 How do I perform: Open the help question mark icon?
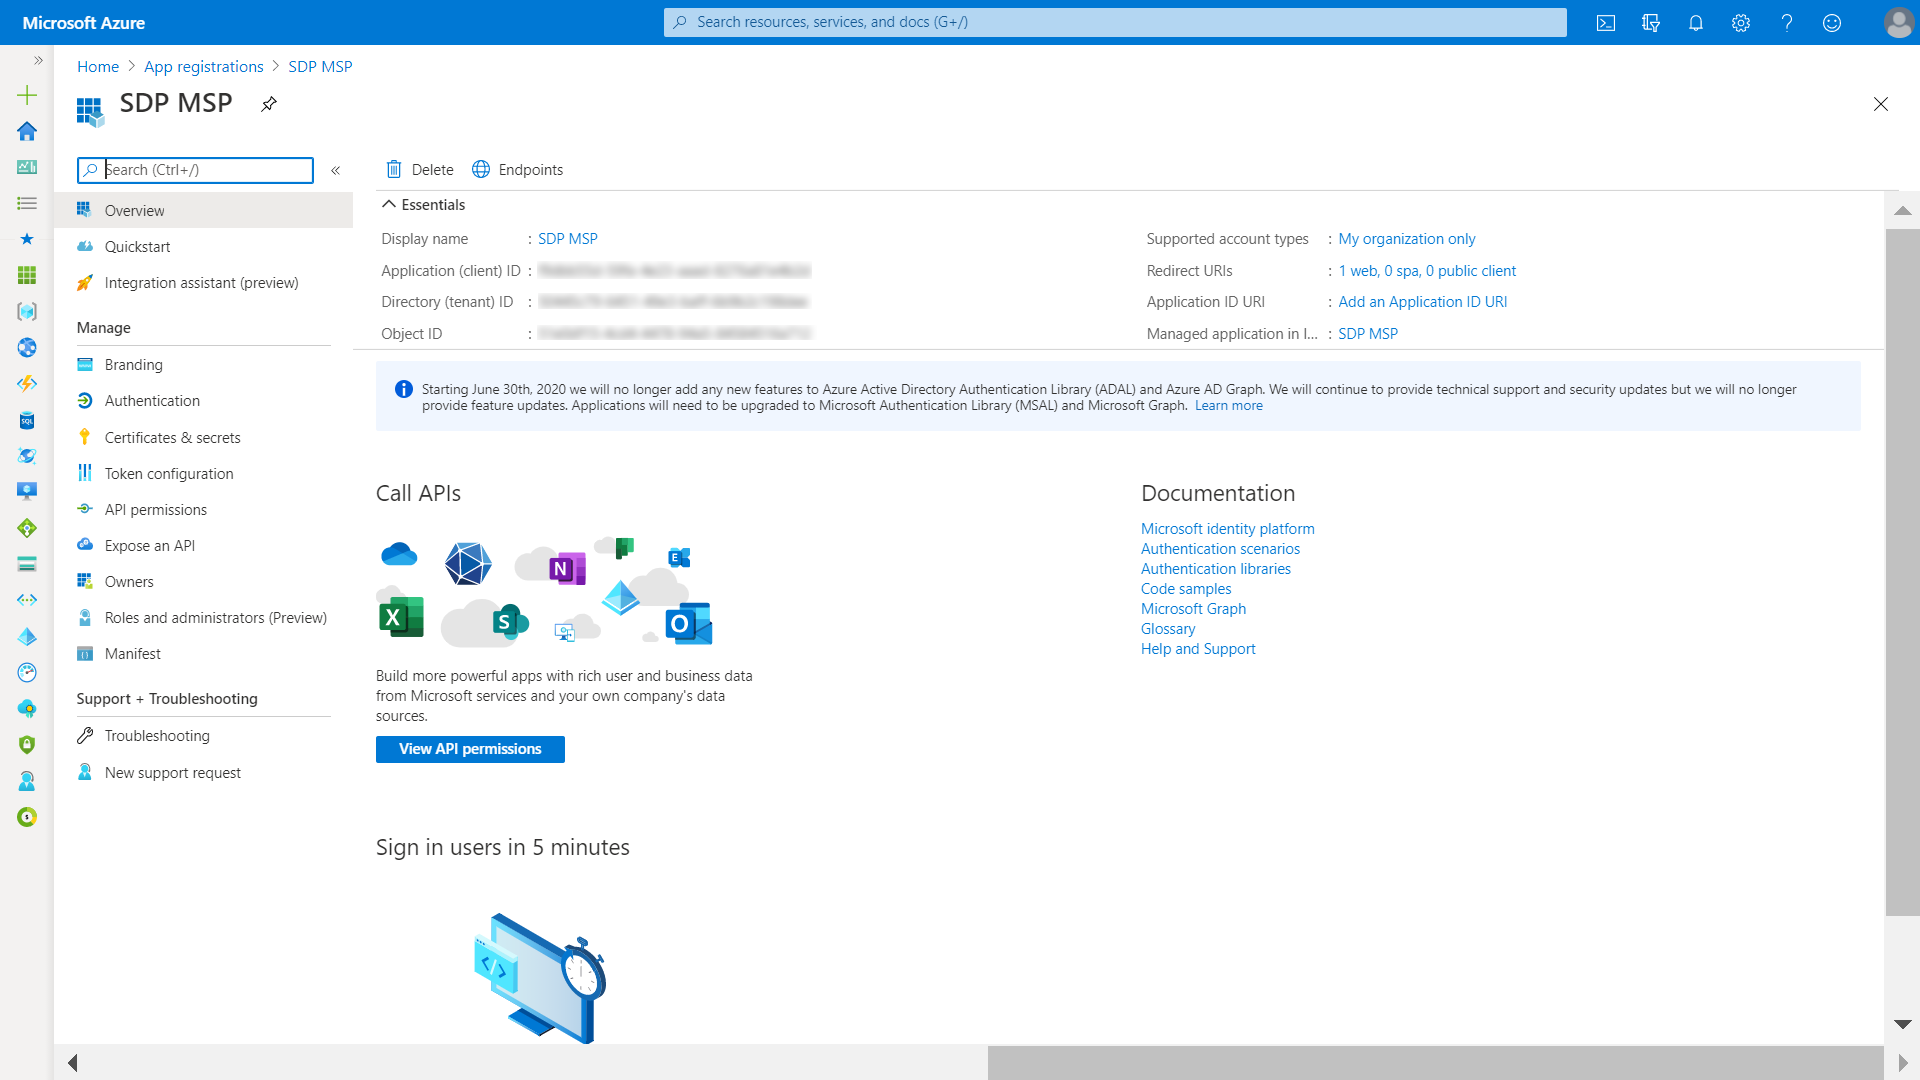(1787, 23)
